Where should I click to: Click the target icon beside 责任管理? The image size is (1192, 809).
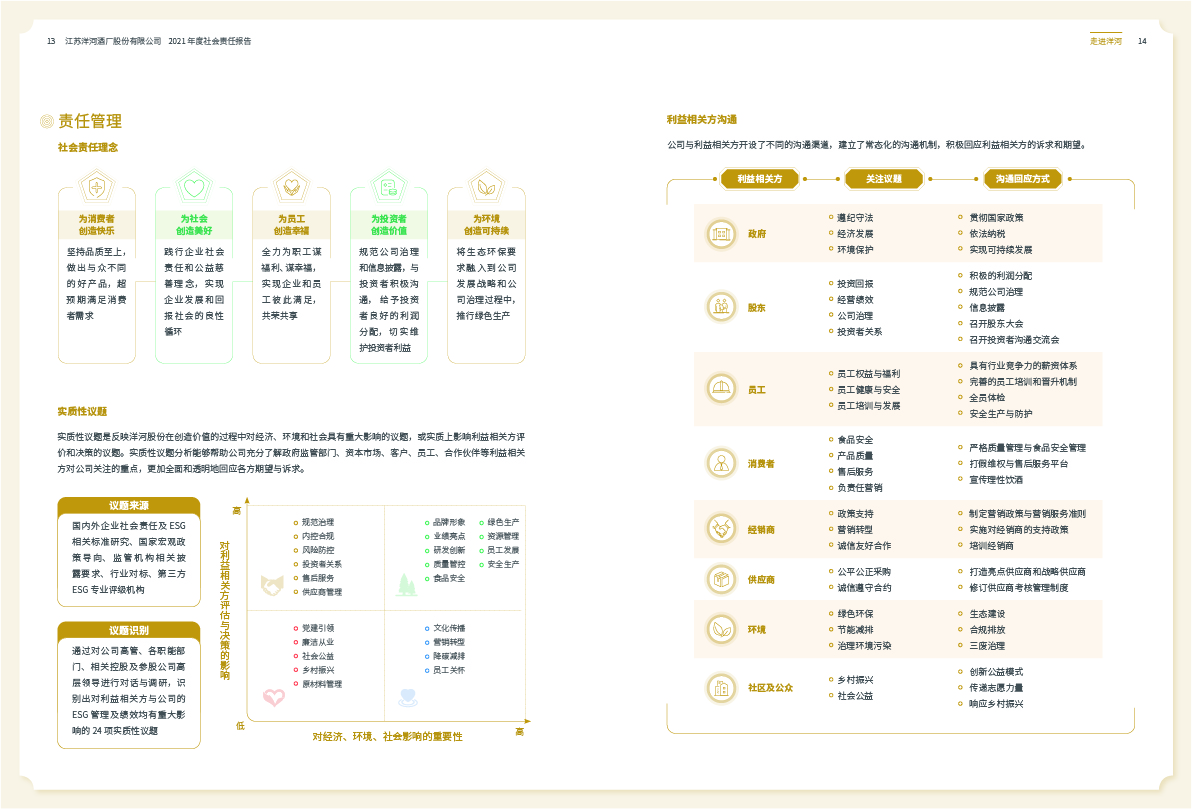pyautogui.click(x=46, y=121)
